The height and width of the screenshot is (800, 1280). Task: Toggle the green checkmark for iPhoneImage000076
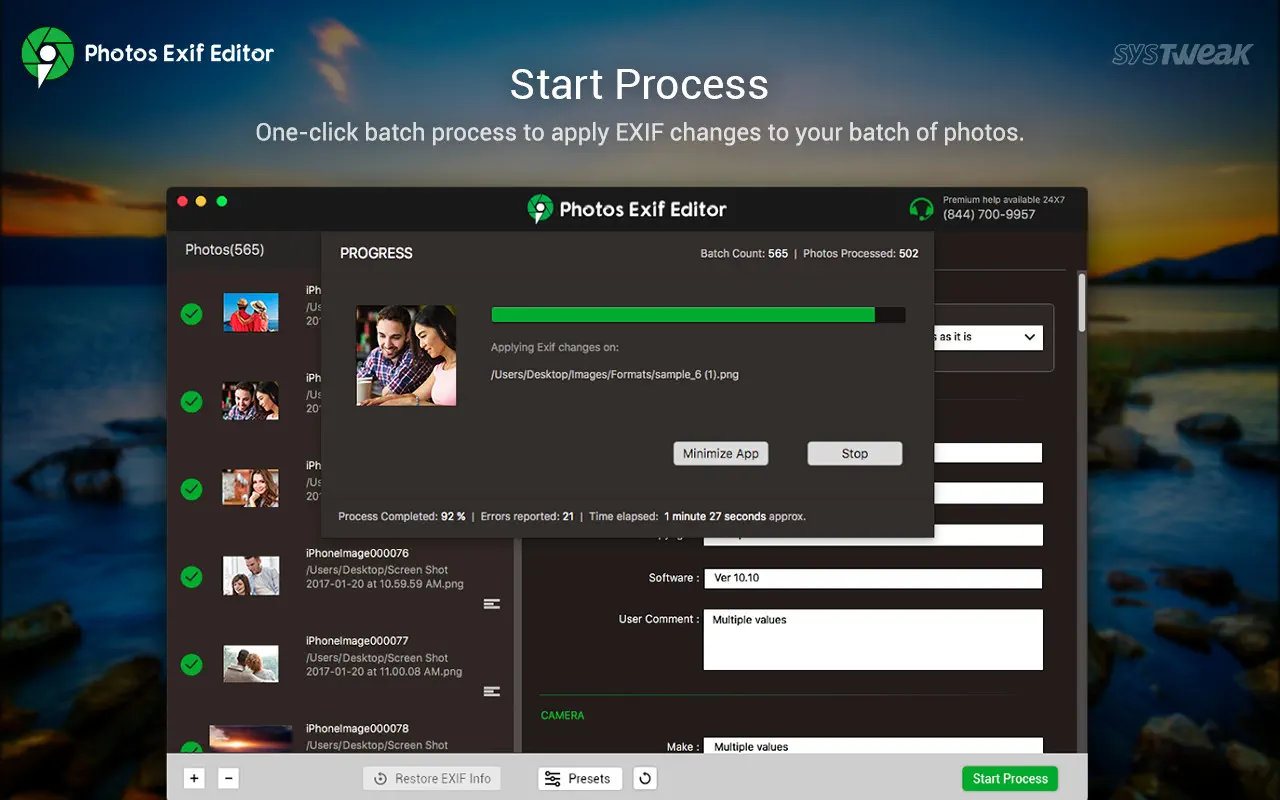click(x=191, y=577)
